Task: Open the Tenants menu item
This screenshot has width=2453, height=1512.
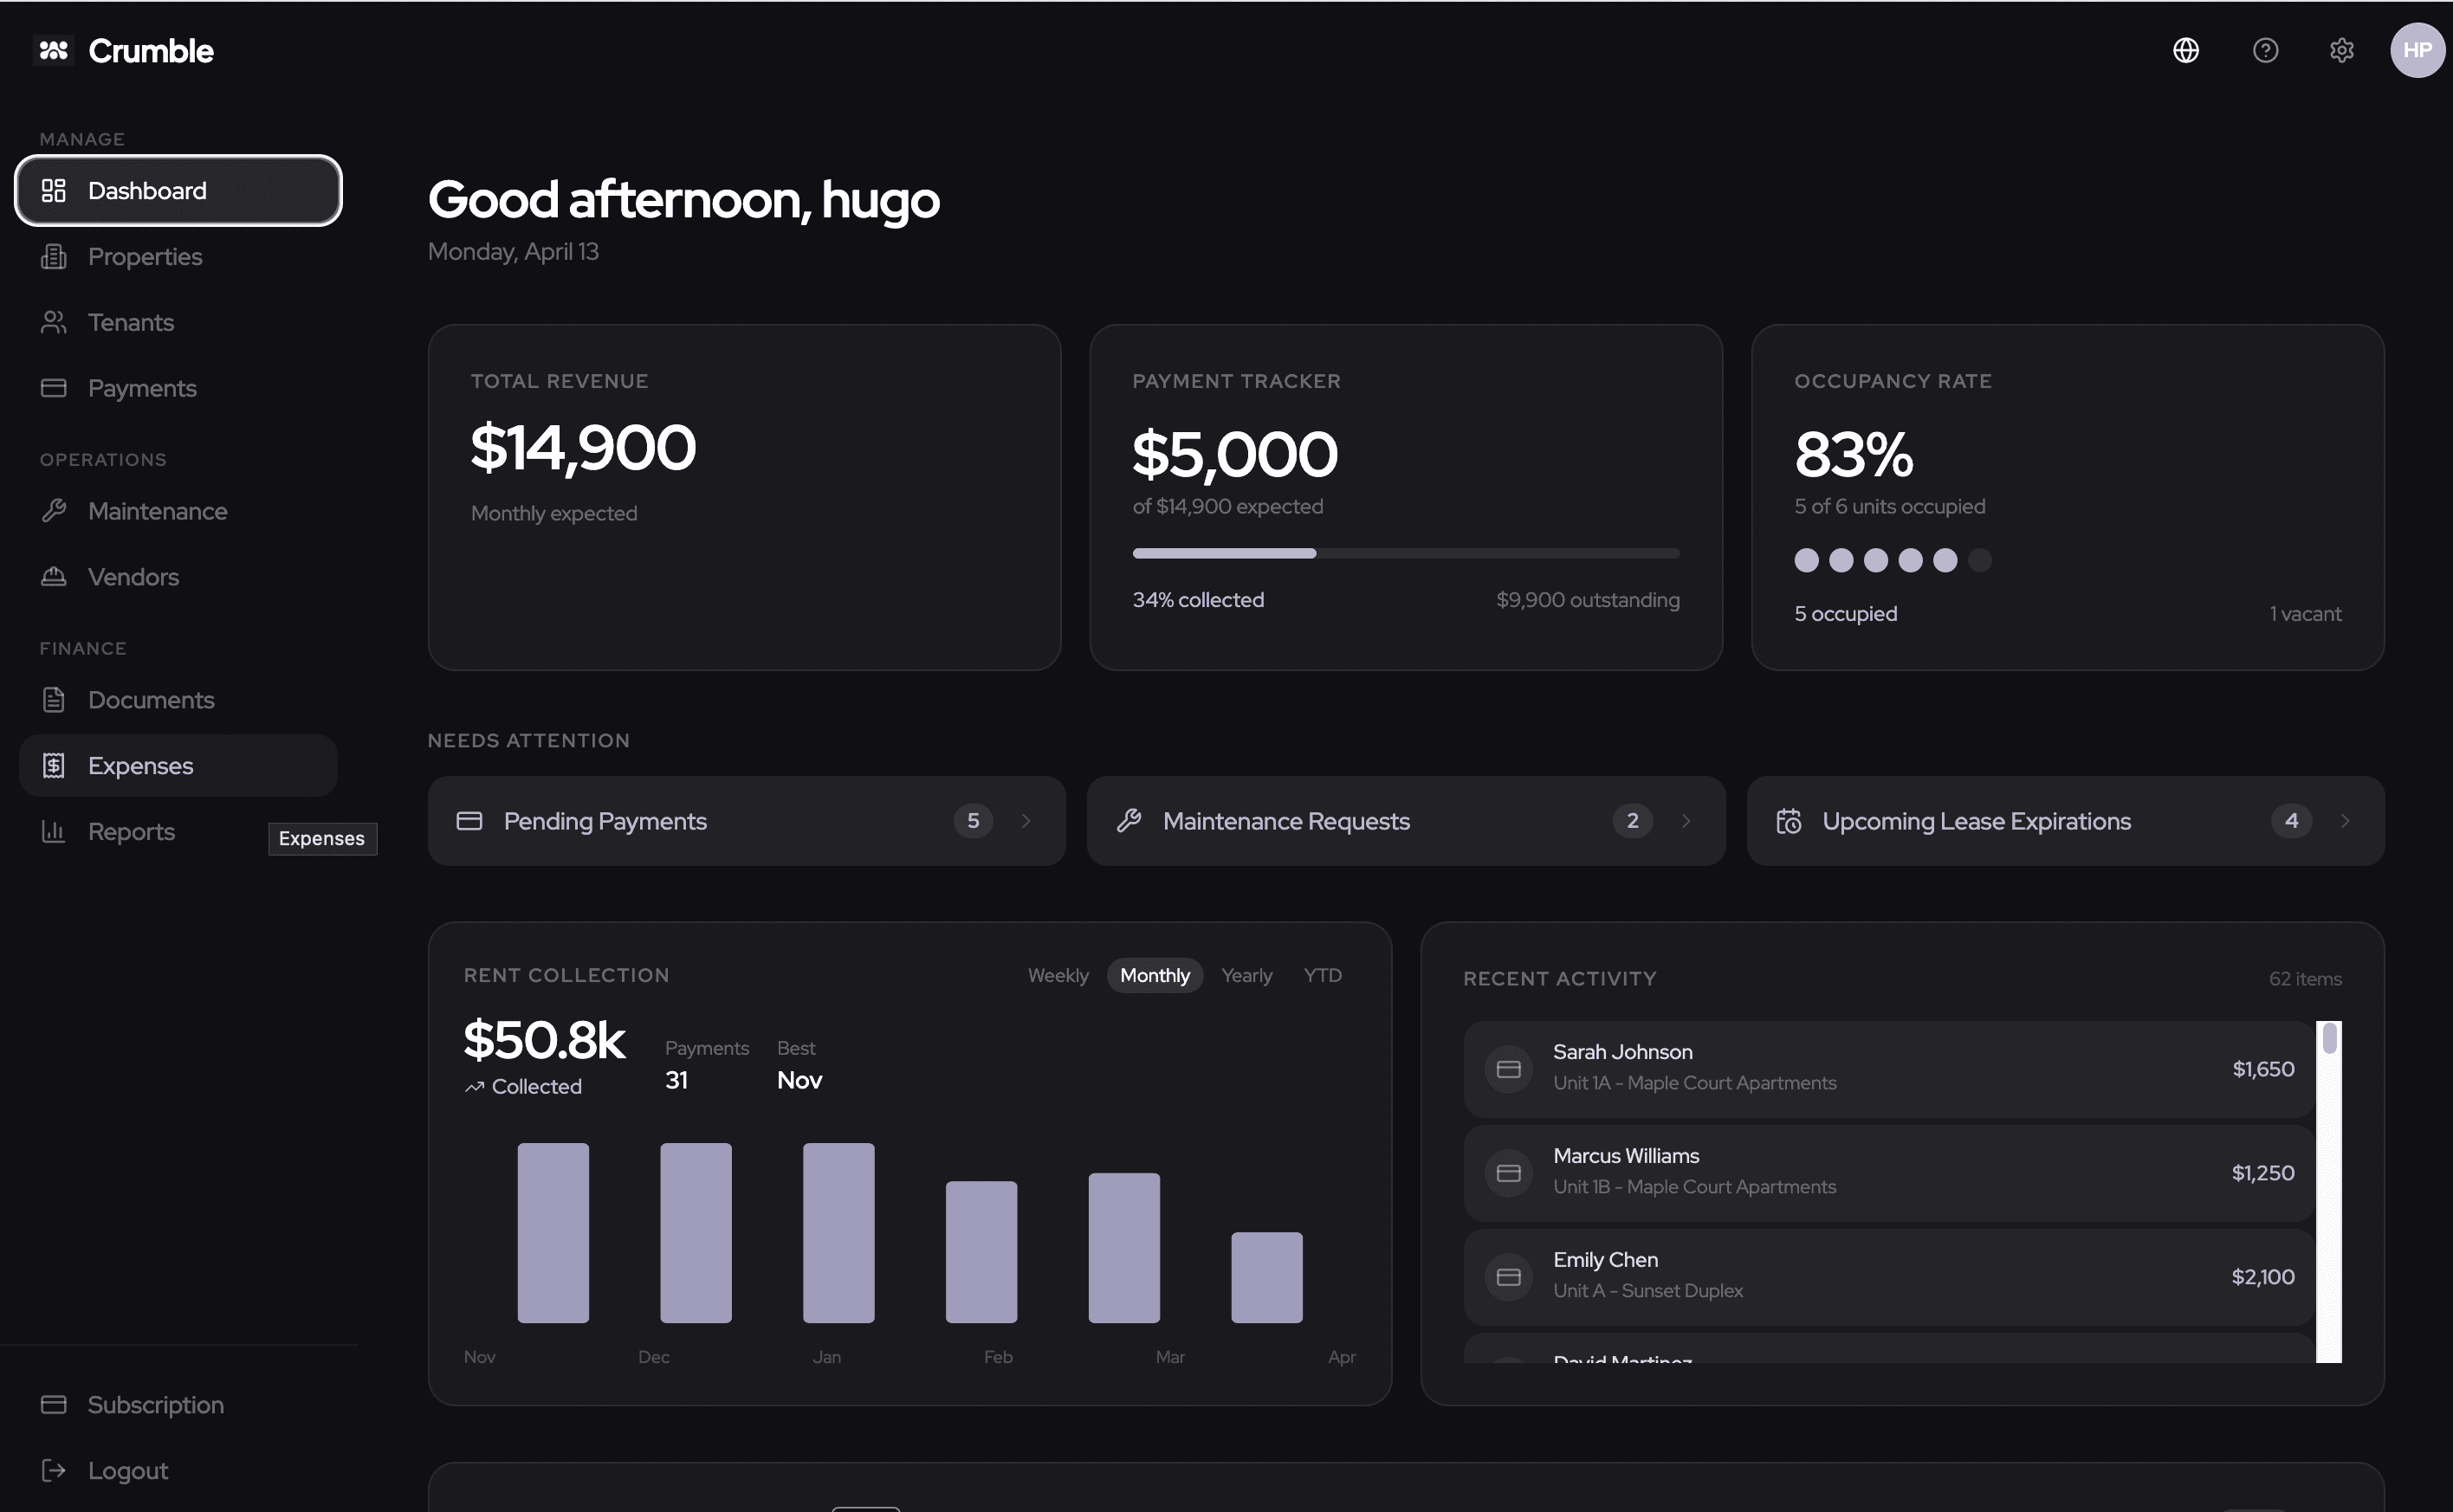Action: point(131,323)
